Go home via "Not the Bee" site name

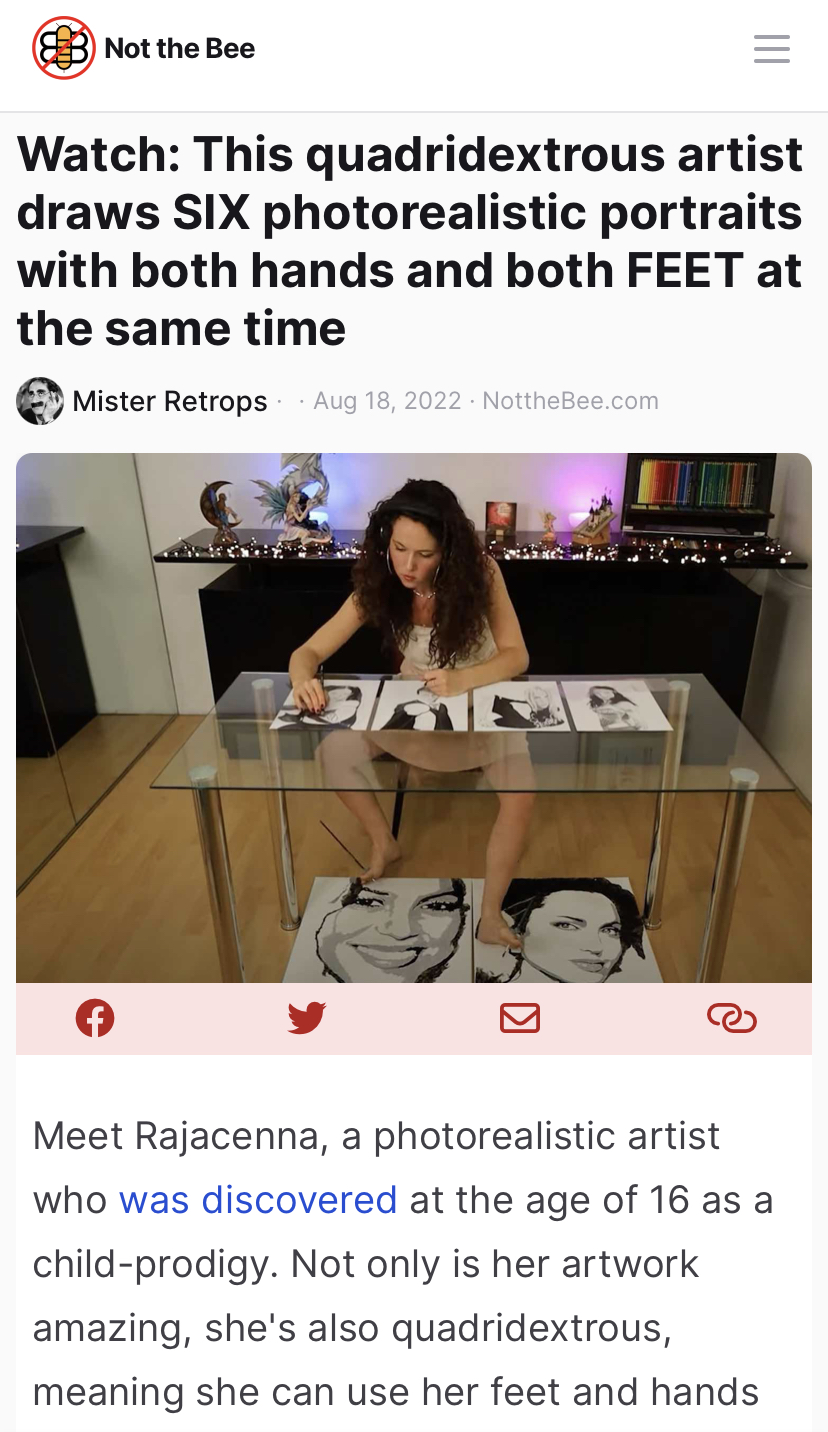pos(180,48)
